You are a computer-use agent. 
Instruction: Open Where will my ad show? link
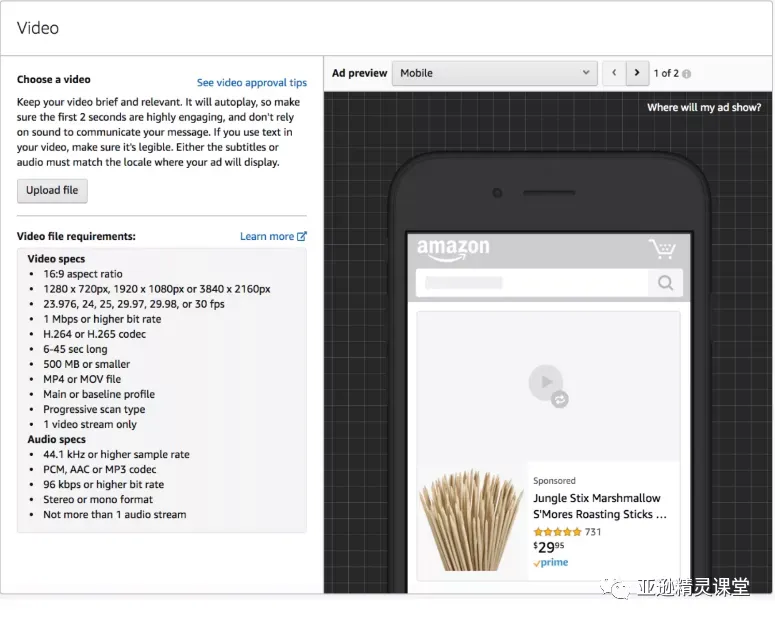coord(704,107)
